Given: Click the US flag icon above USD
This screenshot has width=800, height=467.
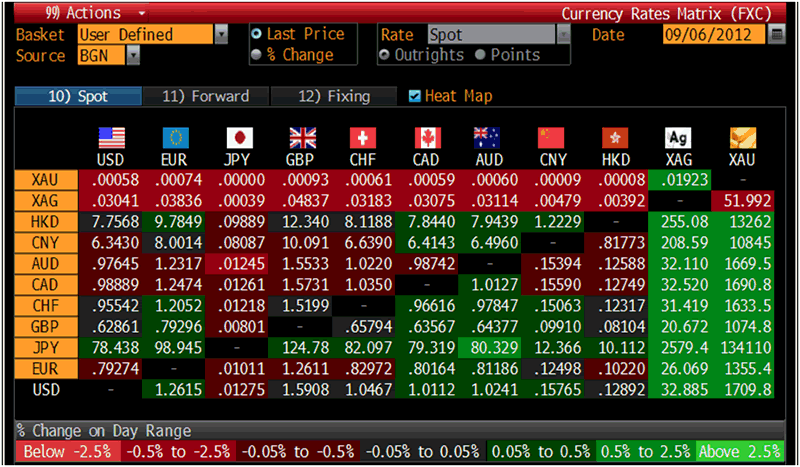Looking at the screenshot, I should pyautogui.click(x=110, y=138).
